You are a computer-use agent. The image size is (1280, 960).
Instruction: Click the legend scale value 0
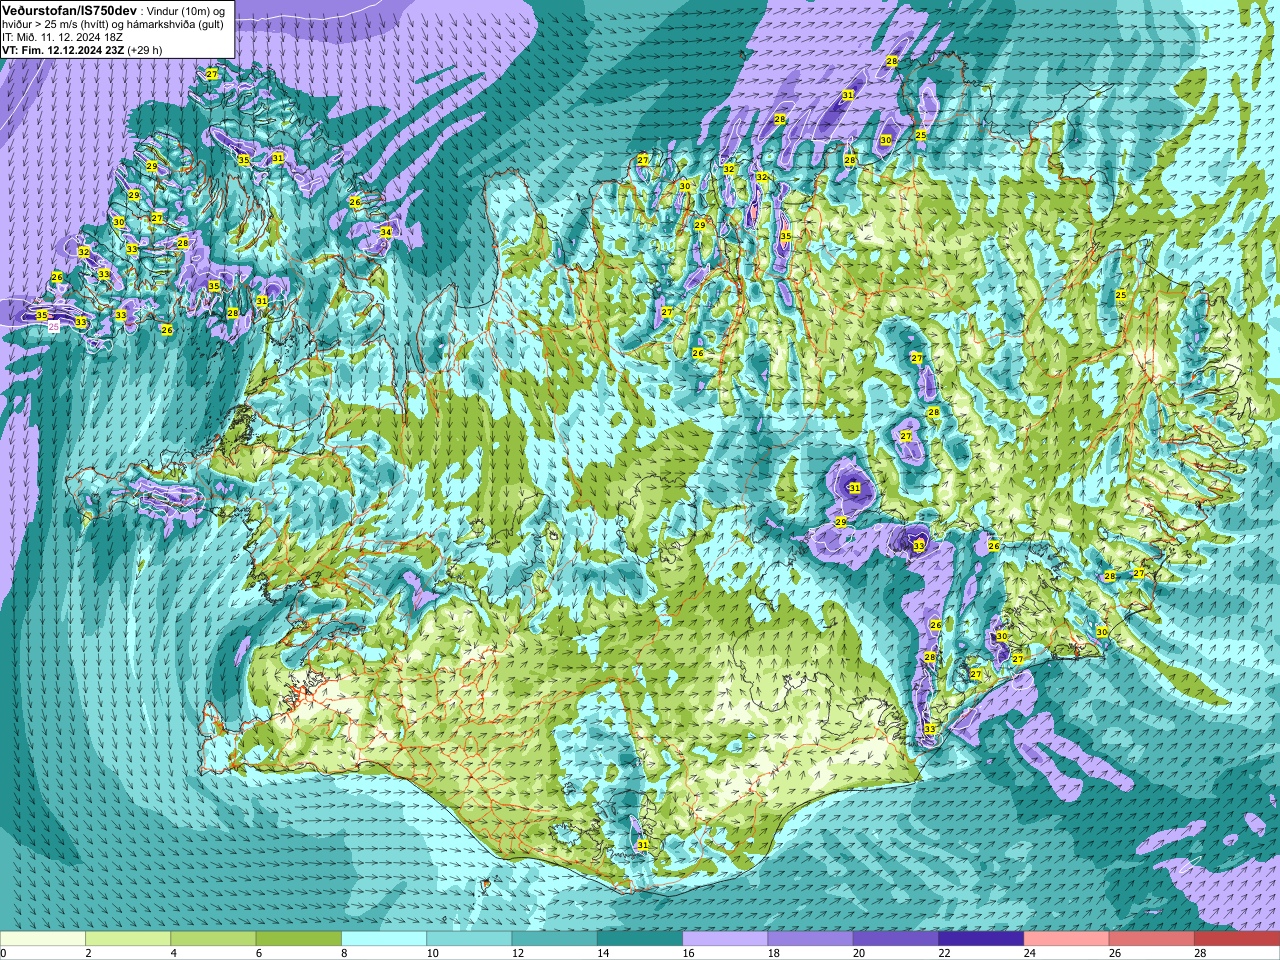(x=3, y=953)
